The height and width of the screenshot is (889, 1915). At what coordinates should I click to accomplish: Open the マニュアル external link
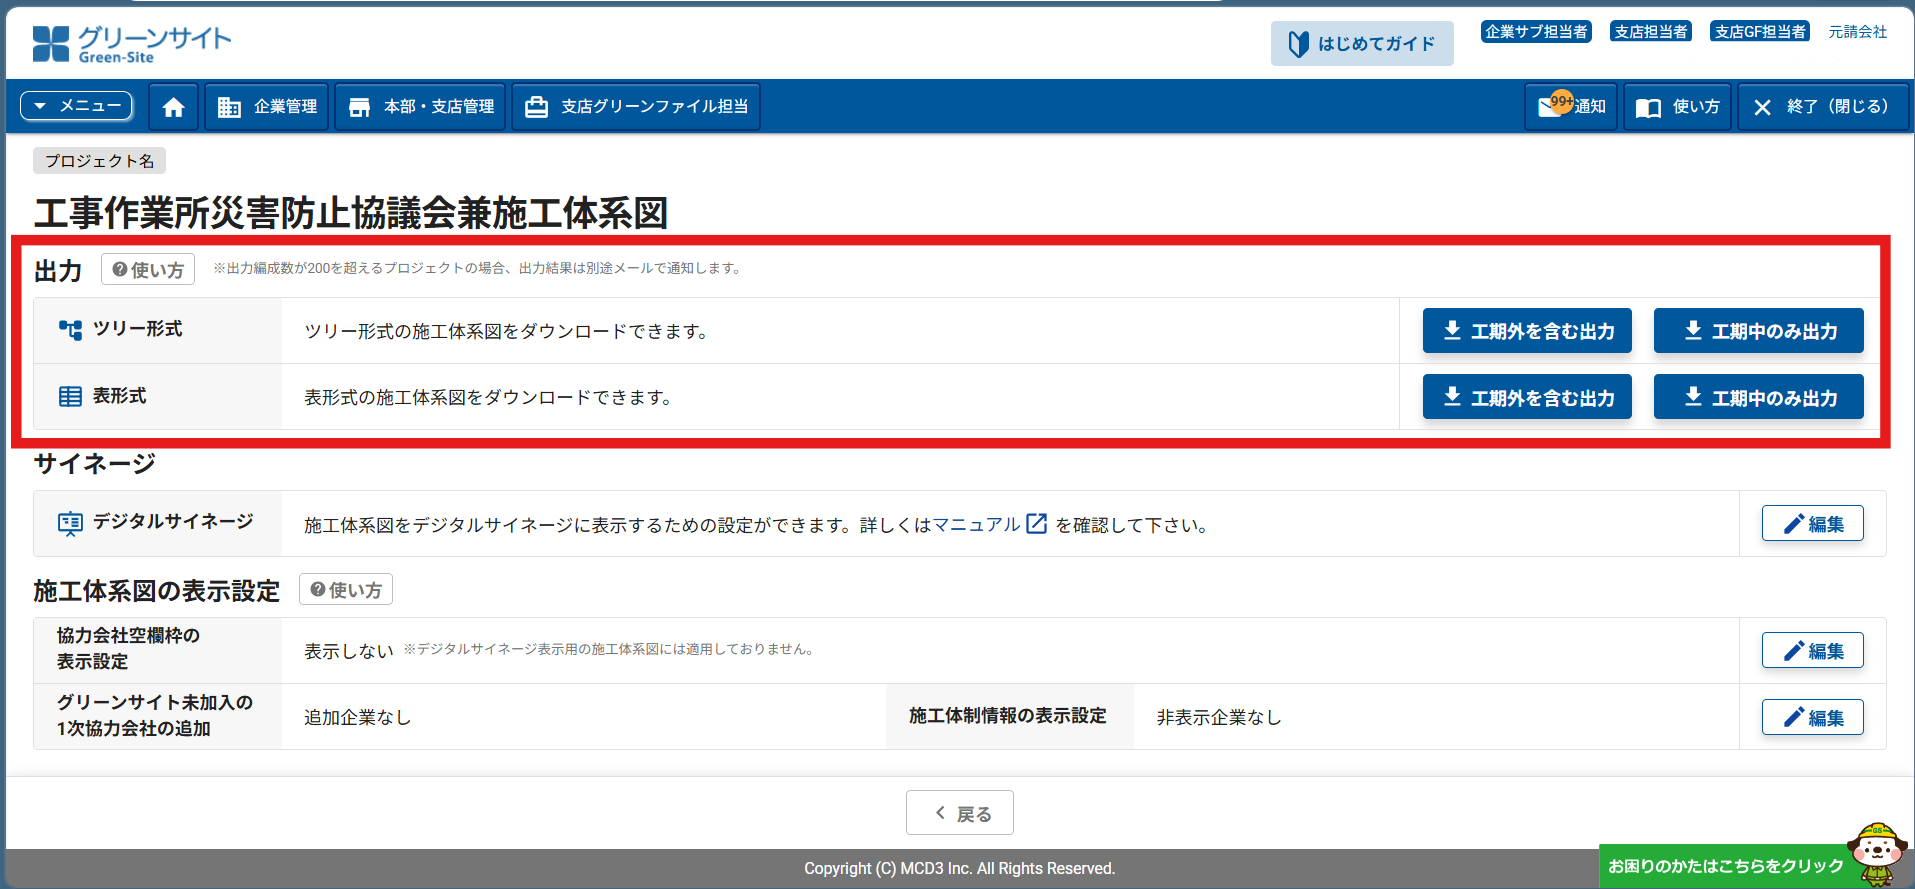pos(988,524)
